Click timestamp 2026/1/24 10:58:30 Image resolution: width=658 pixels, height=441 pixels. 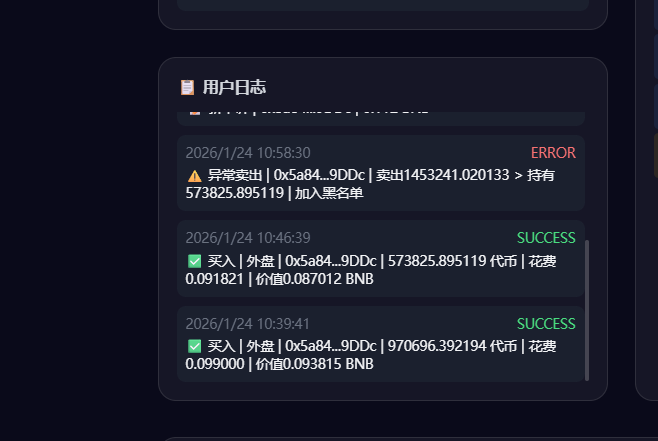248,153
